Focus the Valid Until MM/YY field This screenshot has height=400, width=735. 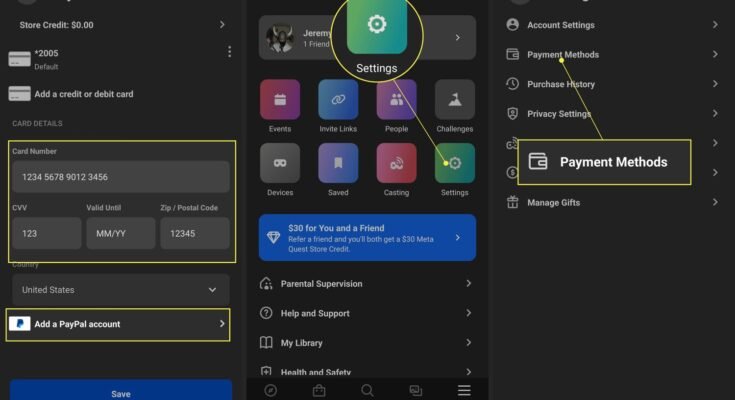point(121,233)
